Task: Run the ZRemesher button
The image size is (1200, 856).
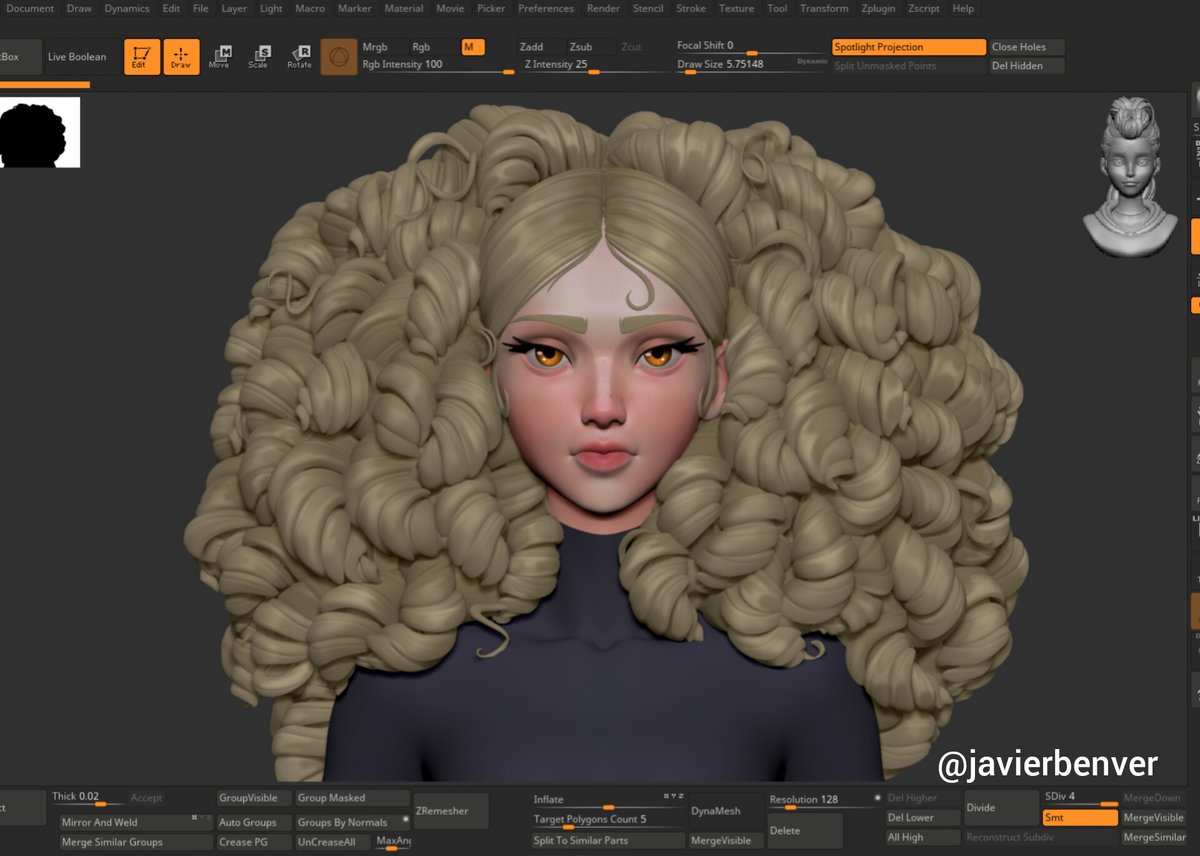Action: pos(451,811)
